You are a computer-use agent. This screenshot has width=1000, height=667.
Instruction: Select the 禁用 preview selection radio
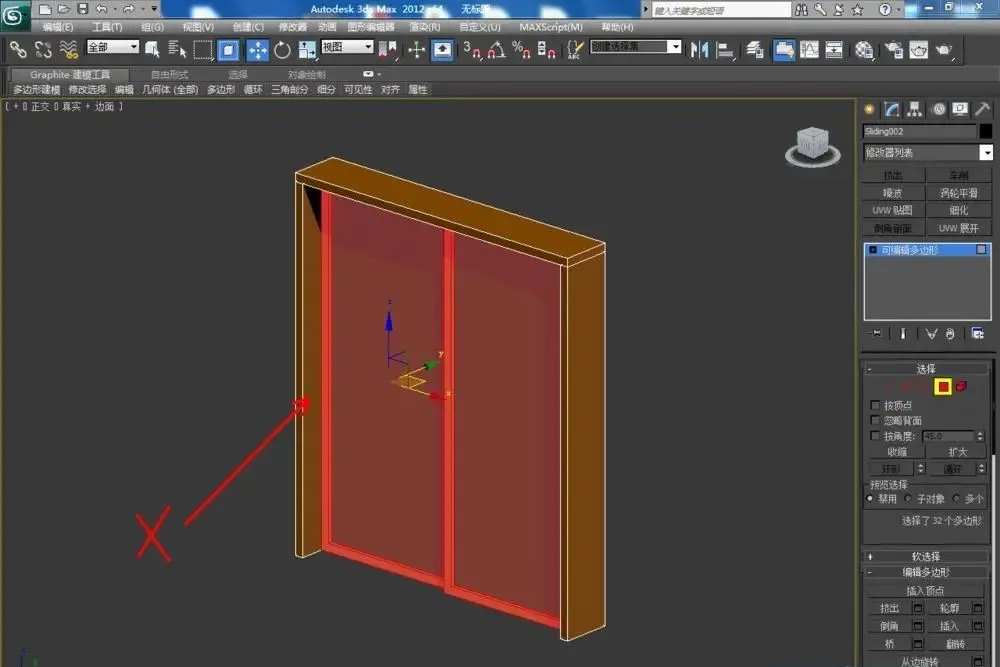[870, 498]
